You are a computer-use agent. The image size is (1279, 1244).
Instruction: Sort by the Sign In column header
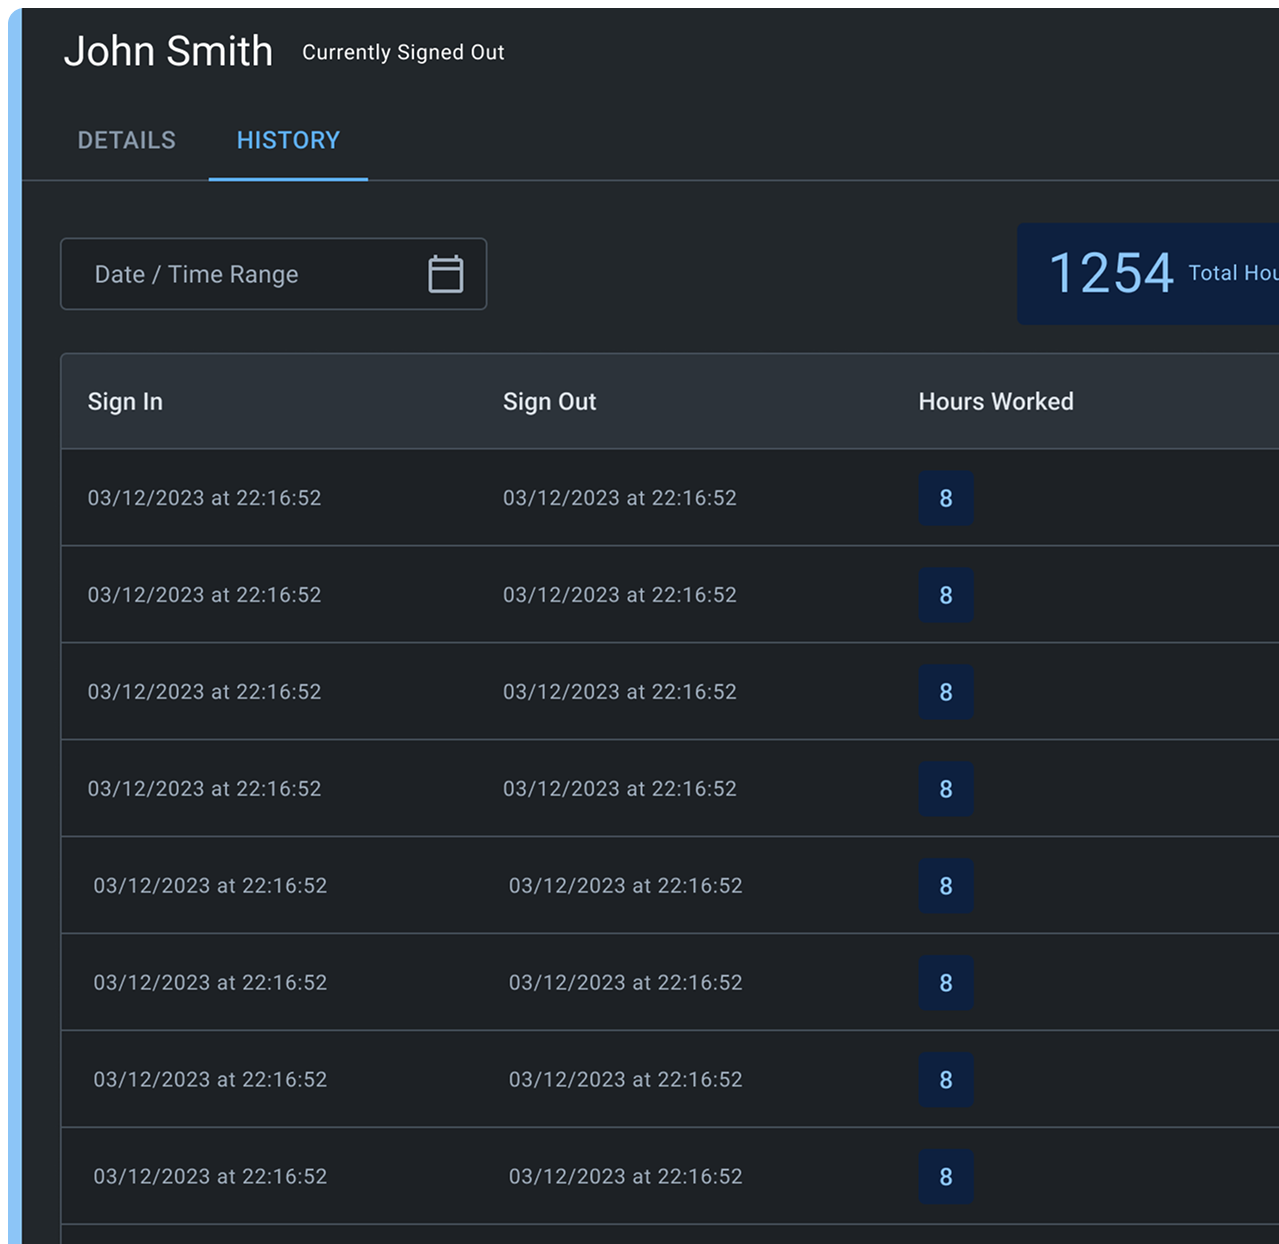[x=125, y=401]
